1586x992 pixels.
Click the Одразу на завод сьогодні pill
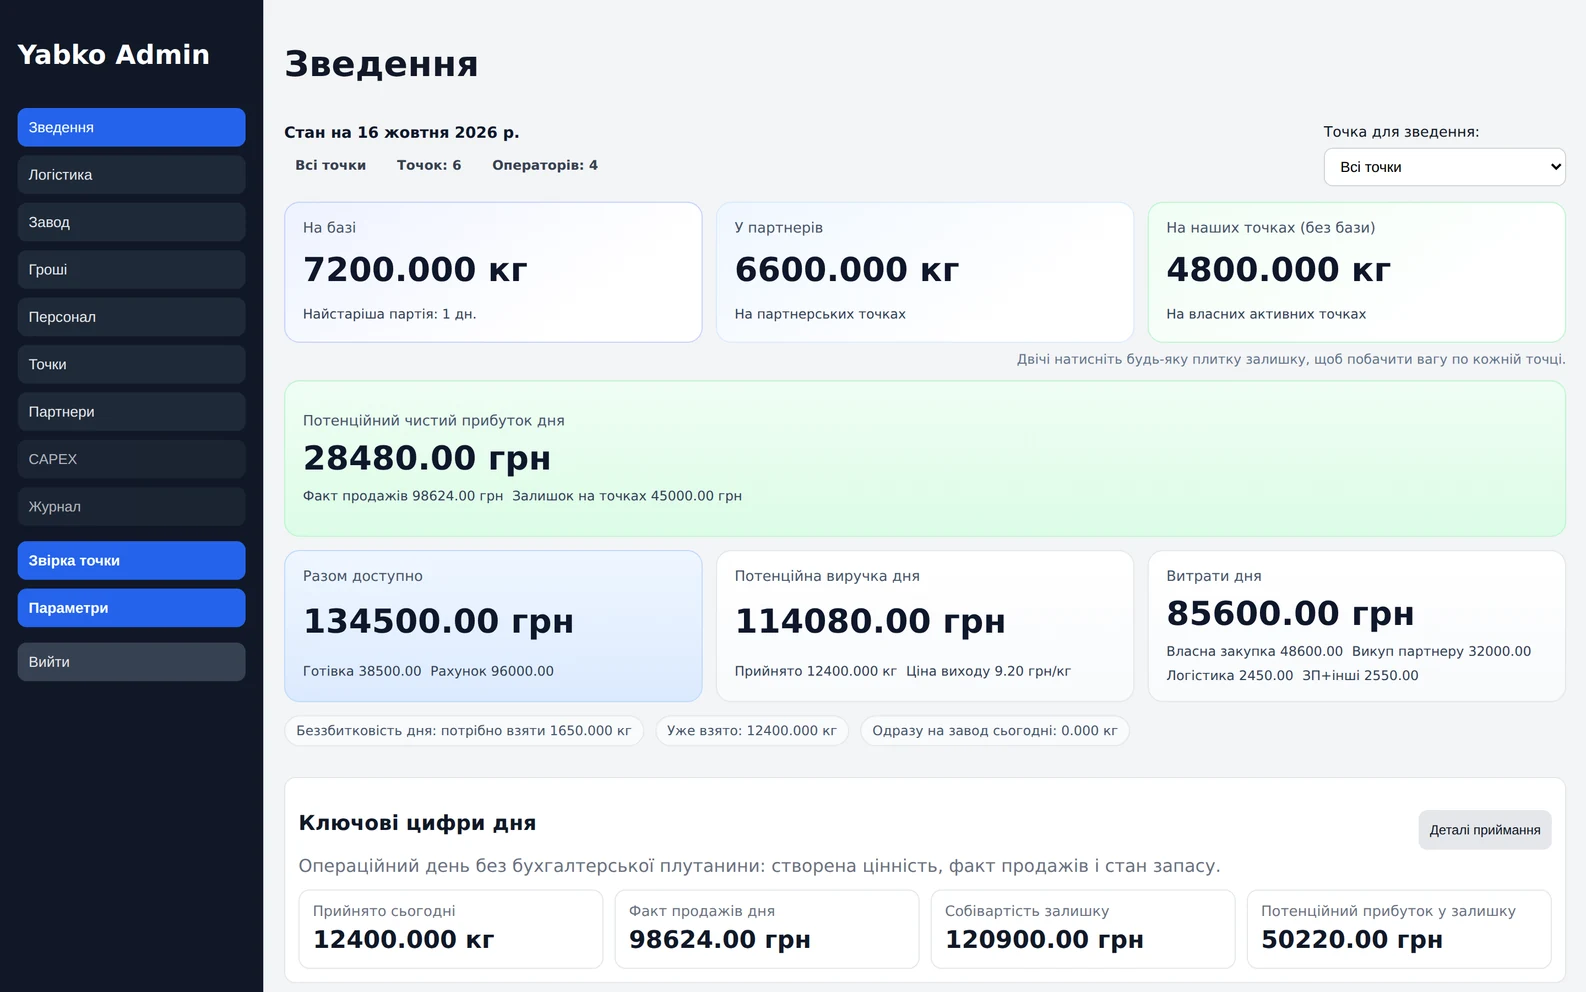point(995,731)
